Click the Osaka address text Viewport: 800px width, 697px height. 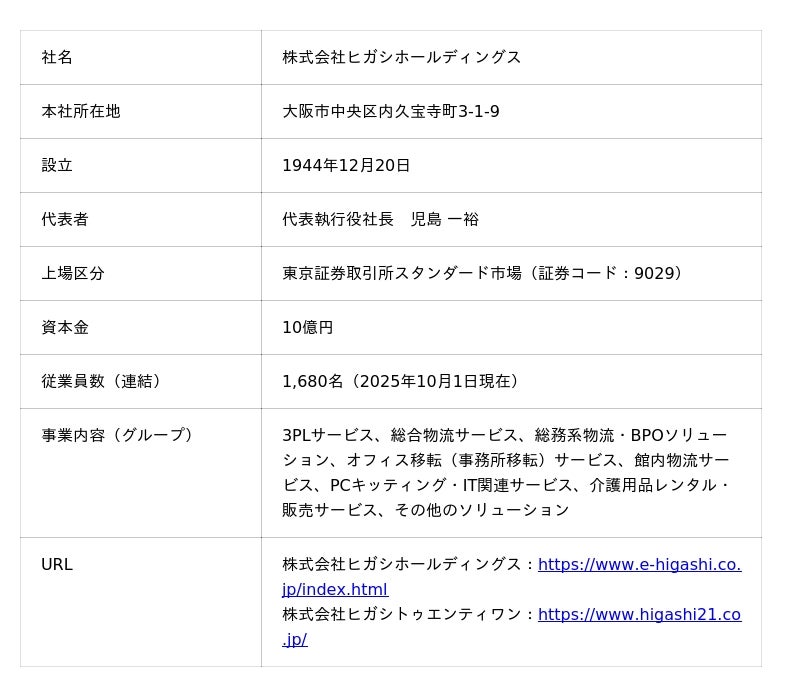(390, 112)
